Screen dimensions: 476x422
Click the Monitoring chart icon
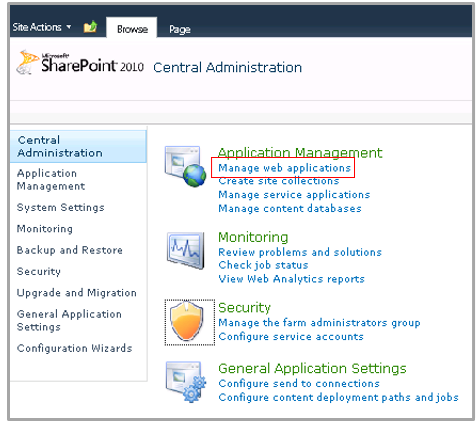point(185,251)
